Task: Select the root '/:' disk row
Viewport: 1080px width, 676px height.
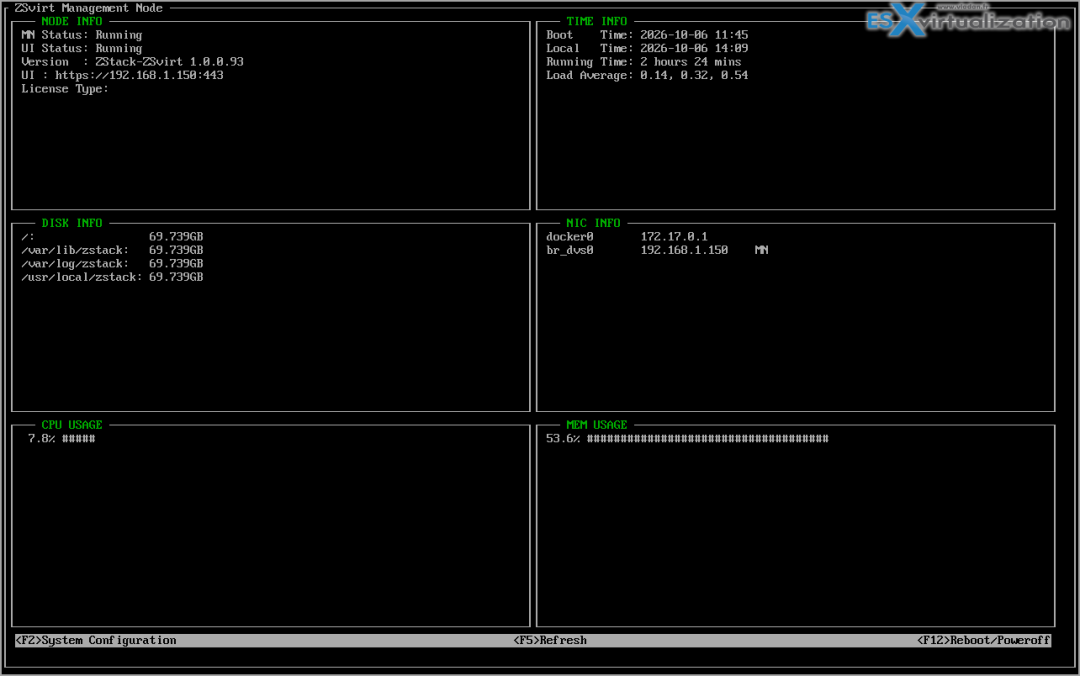Action: click(112, 236)
